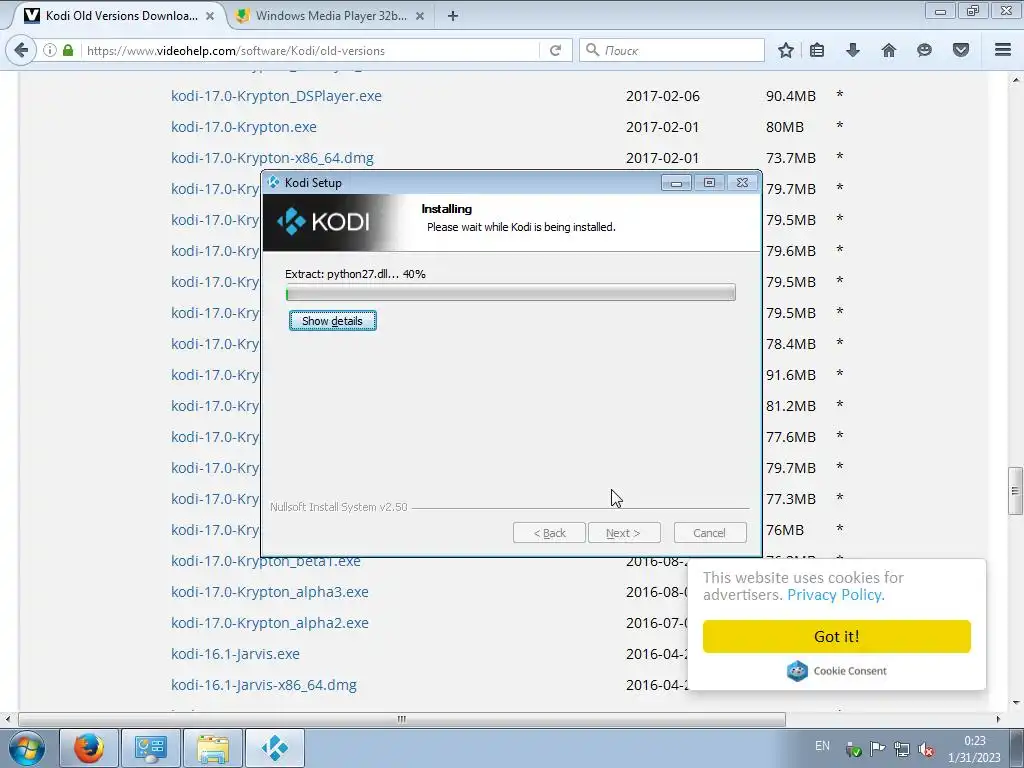Click the vertical scrollbar thumb

[x=1015, y=490]
